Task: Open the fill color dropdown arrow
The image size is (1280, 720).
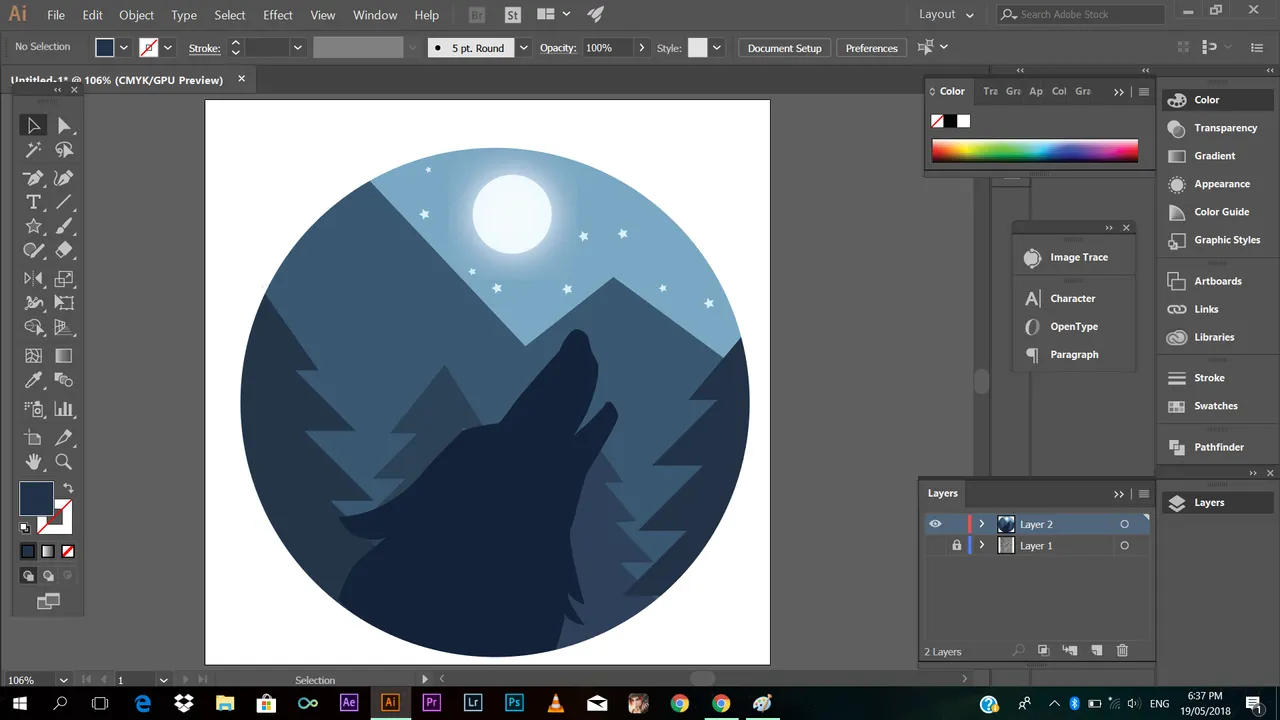Action: (124, 48)
